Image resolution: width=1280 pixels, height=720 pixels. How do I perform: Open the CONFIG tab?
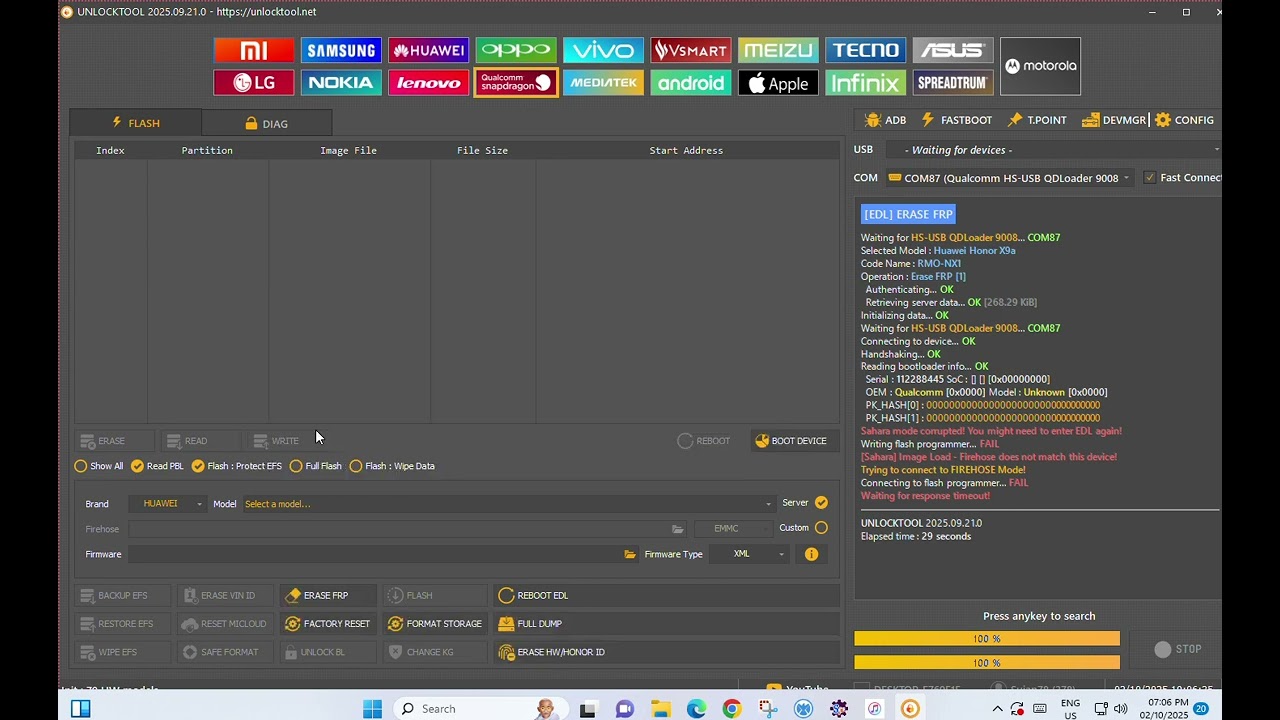coord(1185,120)
